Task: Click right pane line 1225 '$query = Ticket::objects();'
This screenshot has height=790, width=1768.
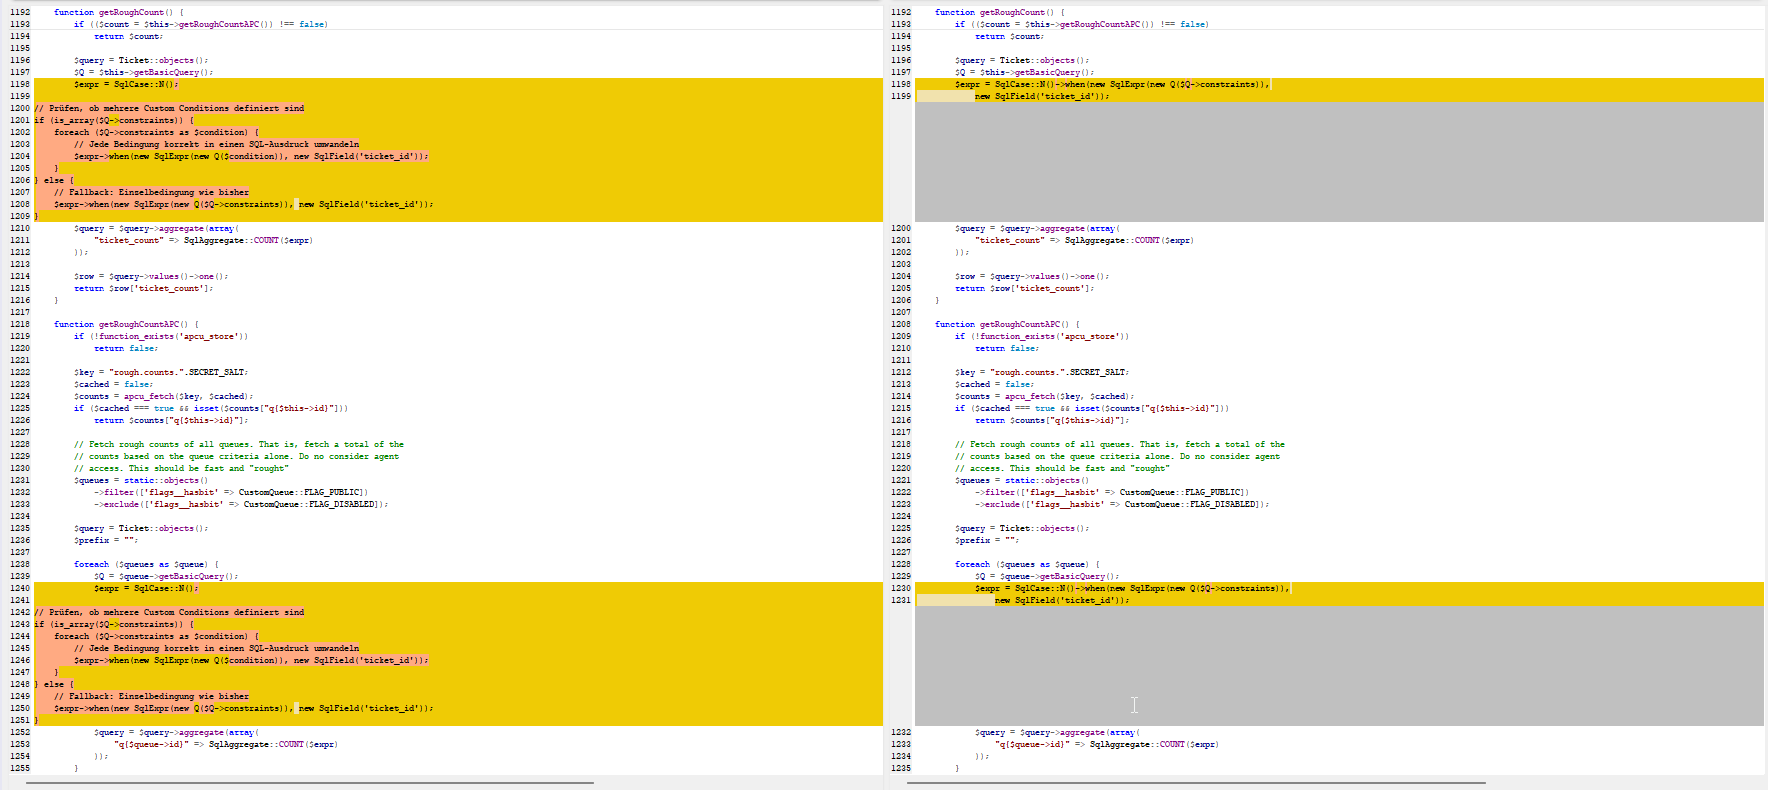Action: click(1022, 528)
